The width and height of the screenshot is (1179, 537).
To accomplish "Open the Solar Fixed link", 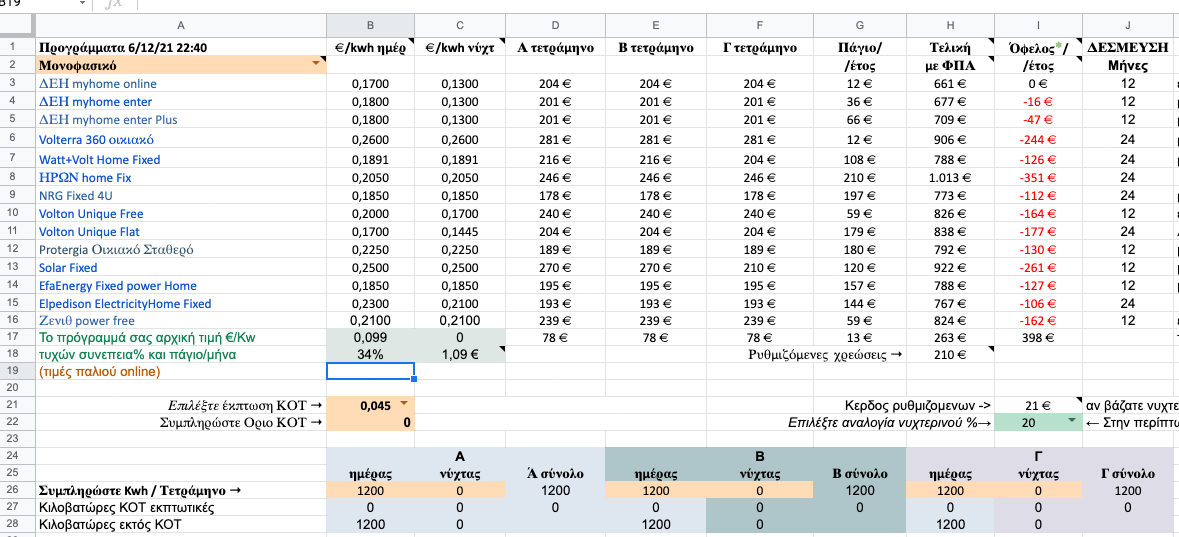I will point(68,267).
